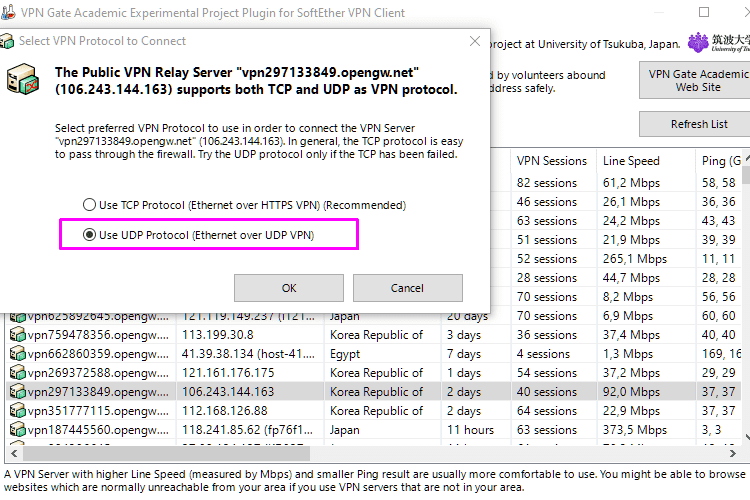Image resolution: width=750 pixels, height=500 pixels.
Task: Click IP address 112.168.126.88
Action: [x=225, y=411]
